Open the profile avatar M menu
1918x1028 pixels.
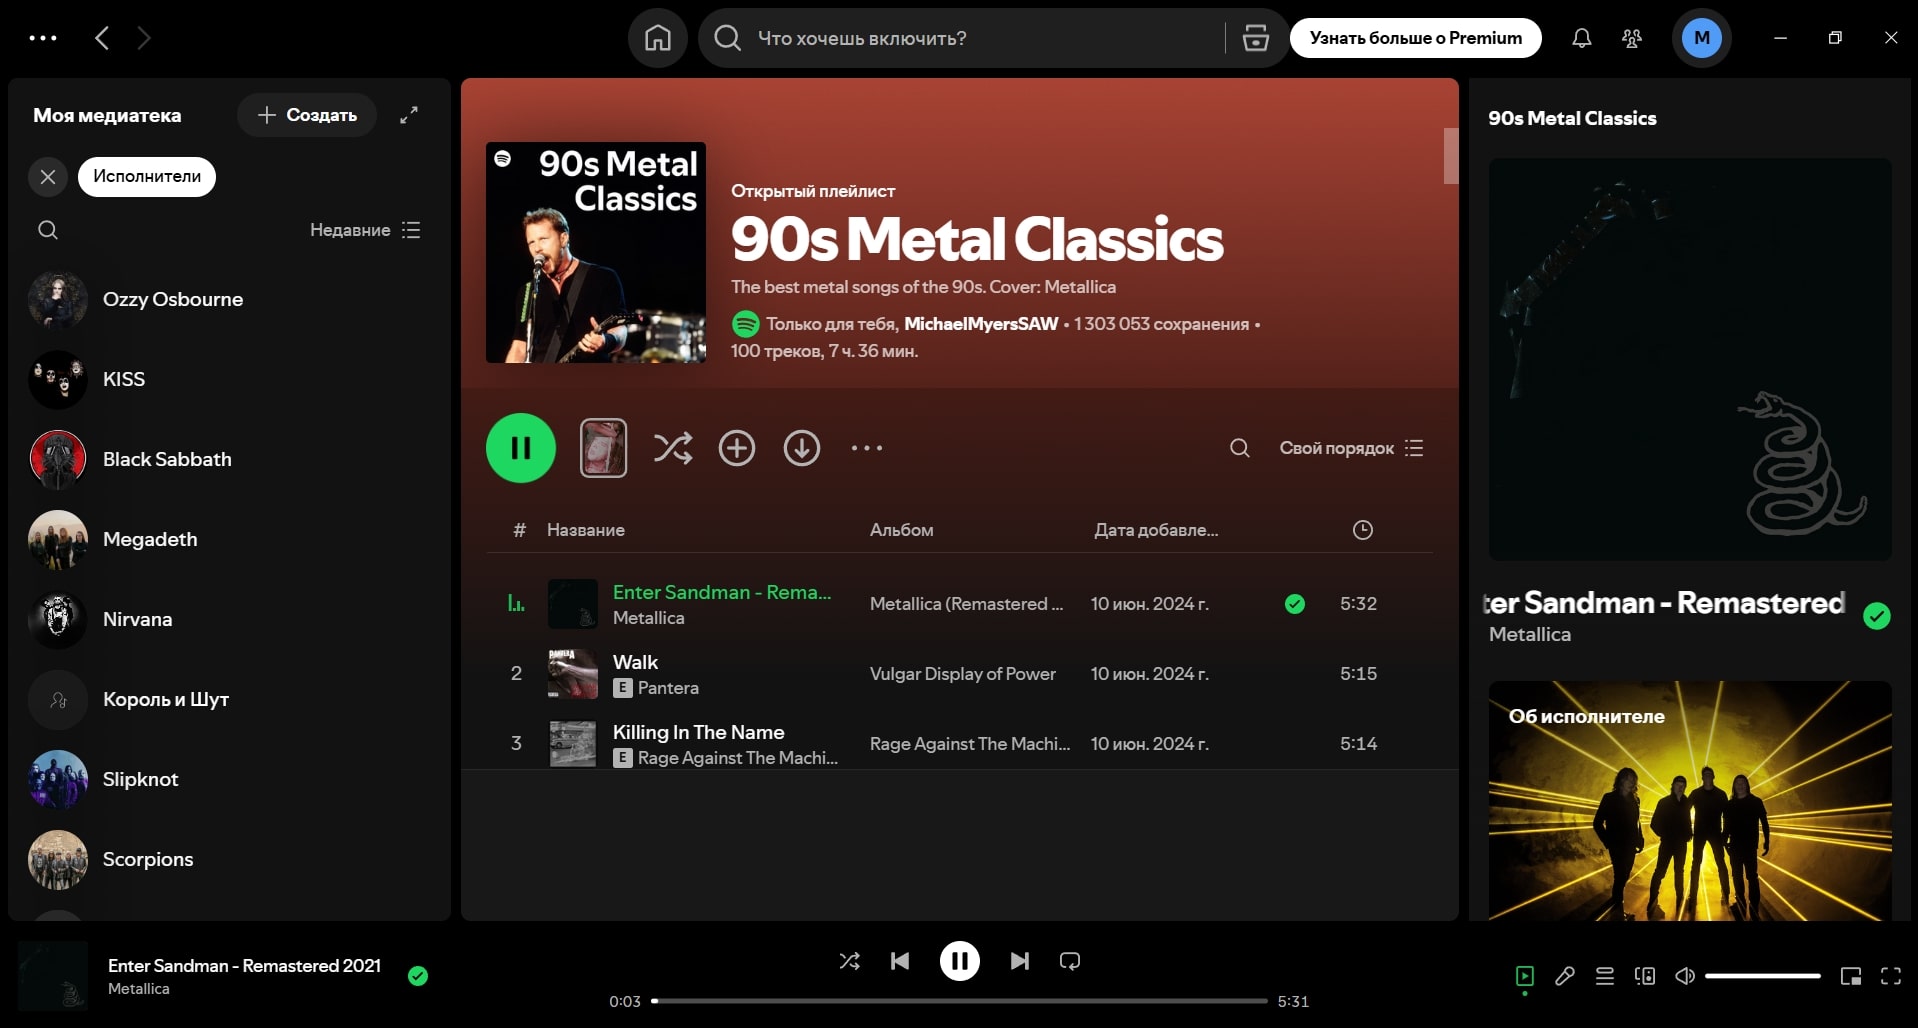[1701, 38]
